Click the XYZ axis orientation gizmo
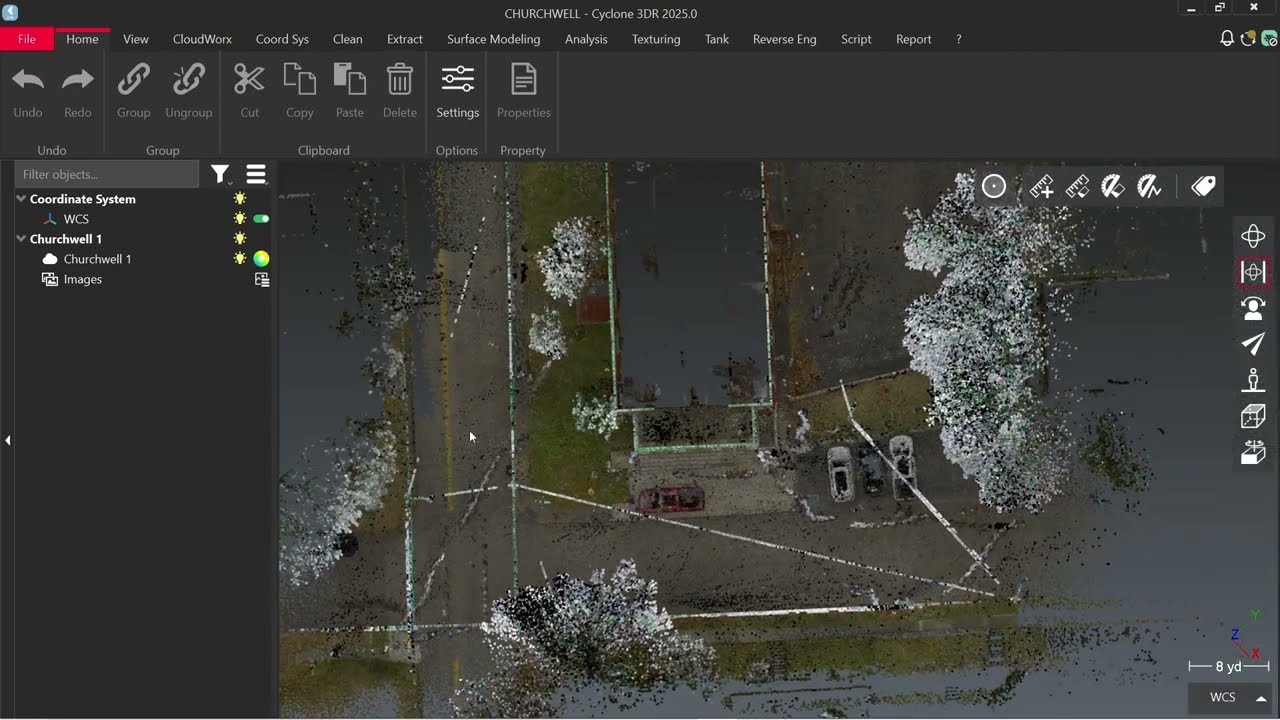The image size is (1280, 720). coord(1246,635)
